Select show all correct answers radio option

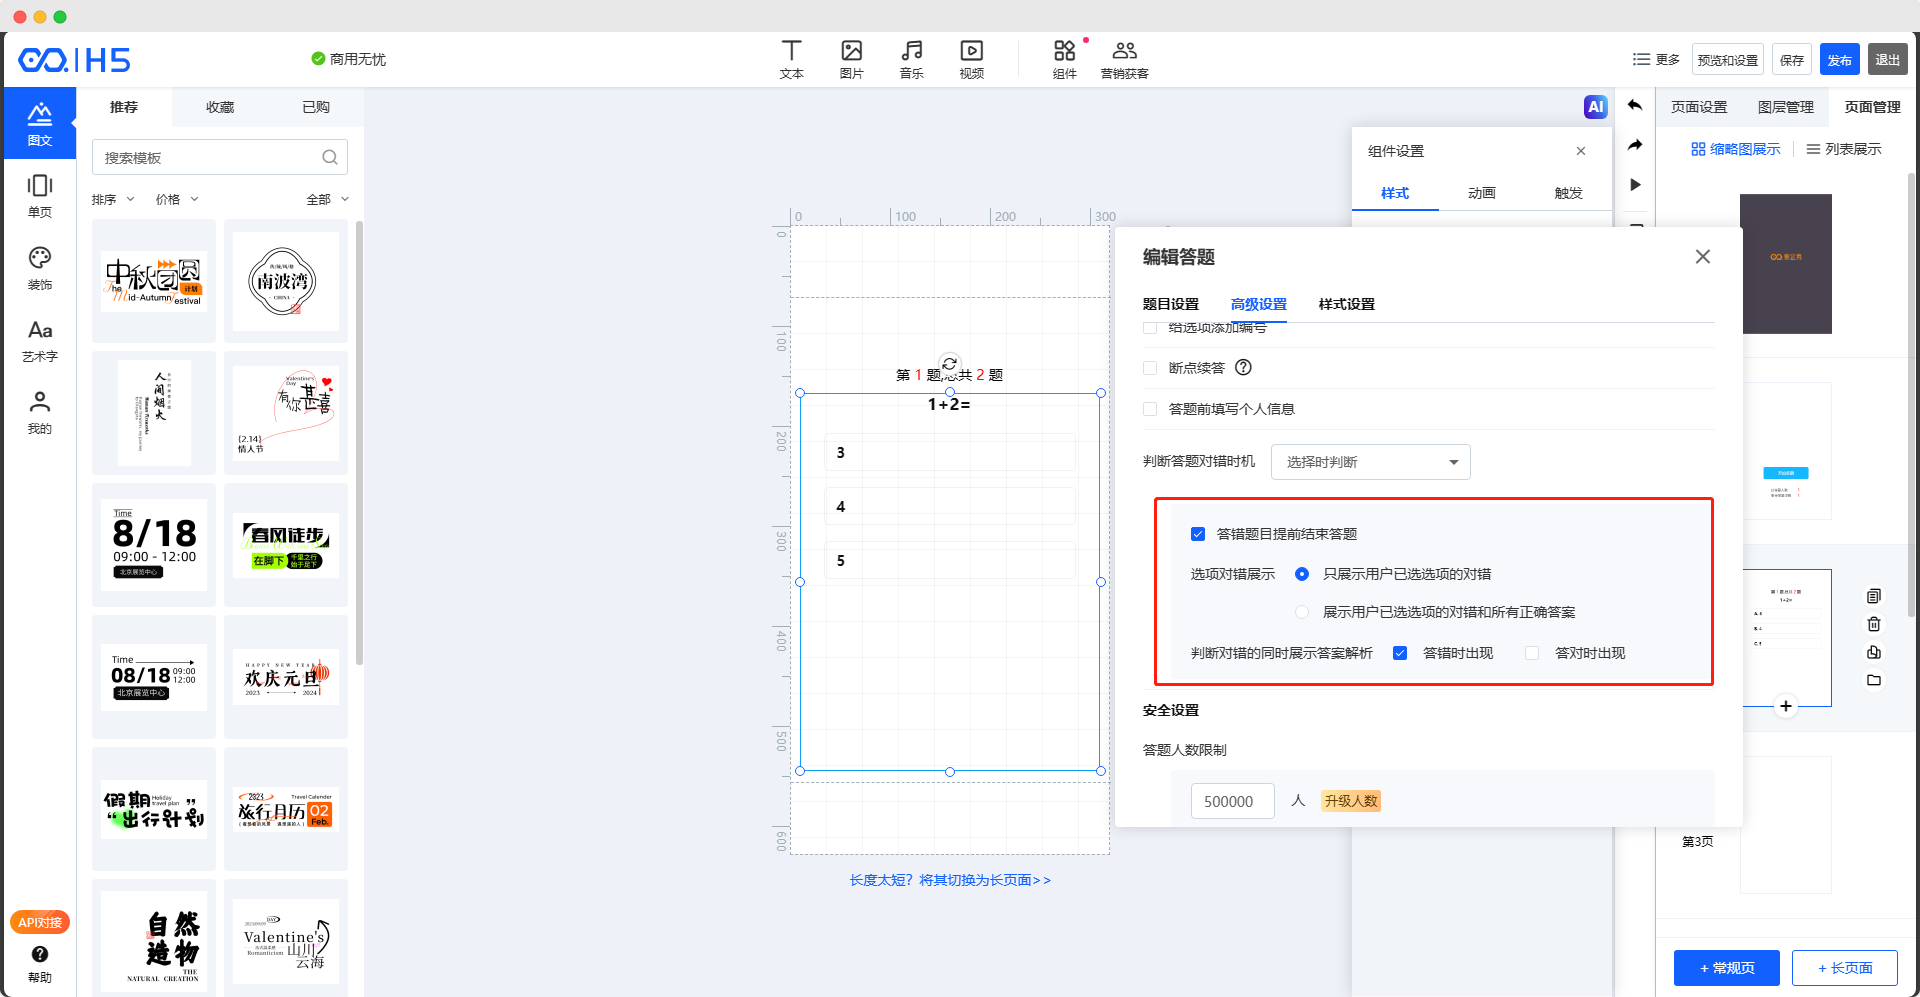pos(1302,612)
